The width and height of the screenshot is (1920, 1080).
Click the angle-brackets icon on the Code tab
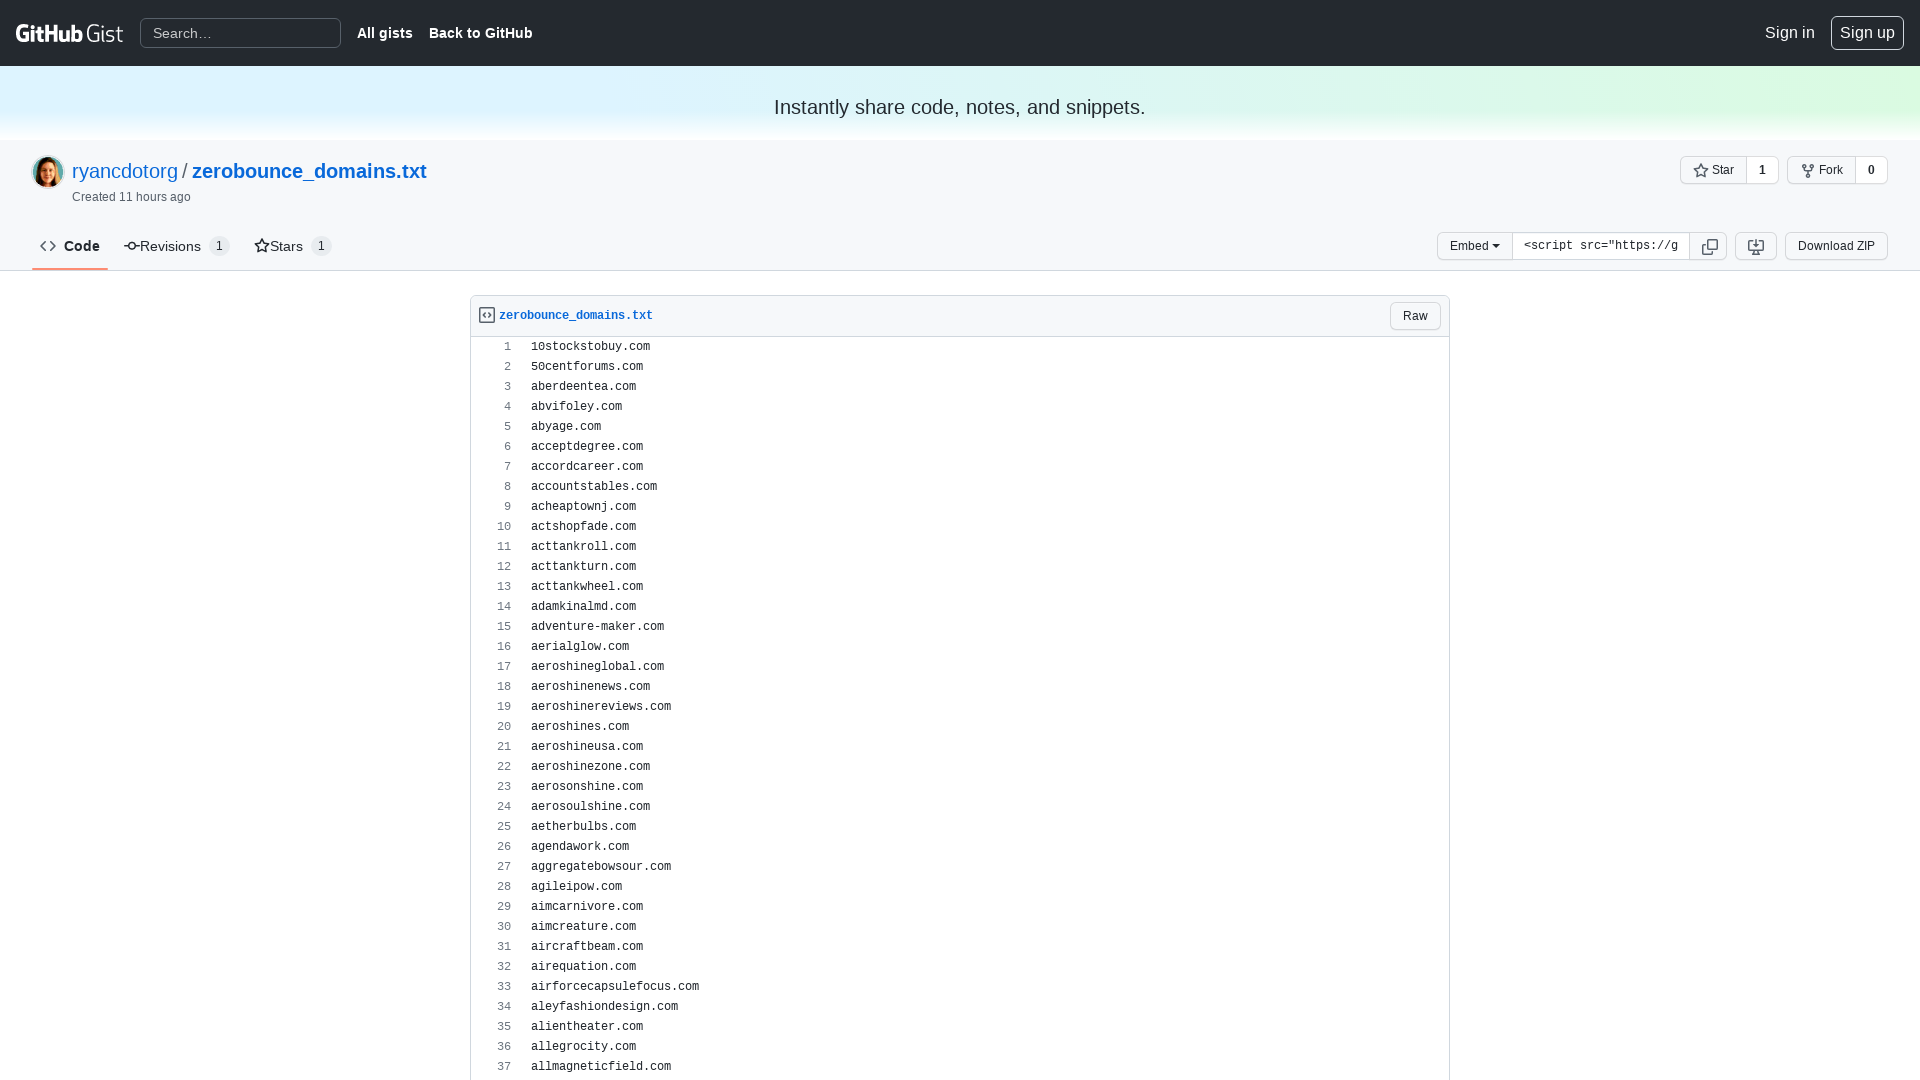point(48,246)
